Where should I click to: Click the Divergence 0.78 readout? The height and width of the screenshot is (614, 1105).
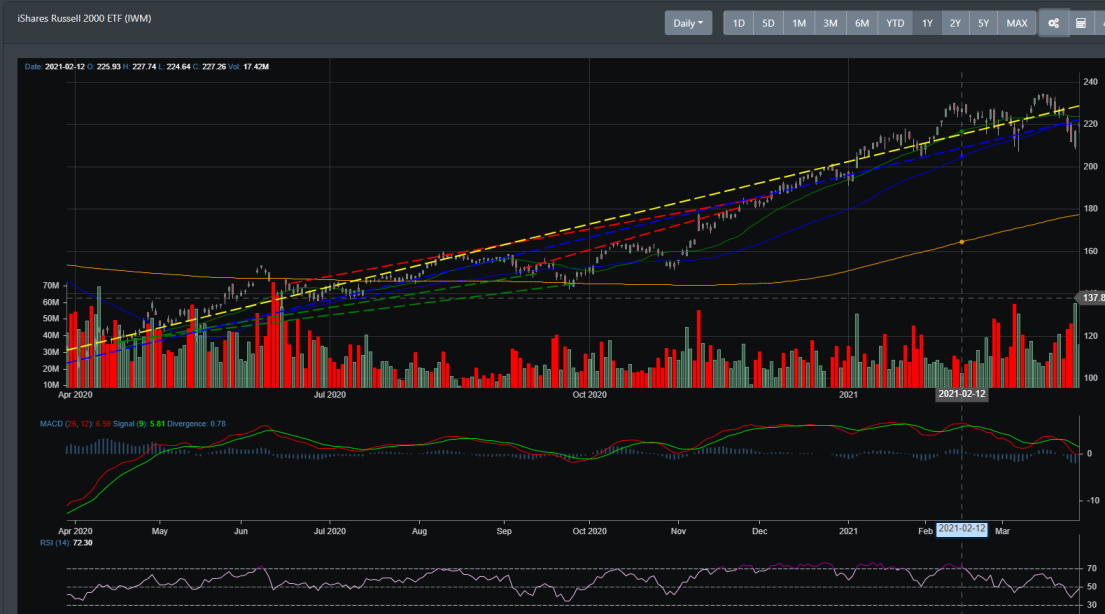[196, 424]
